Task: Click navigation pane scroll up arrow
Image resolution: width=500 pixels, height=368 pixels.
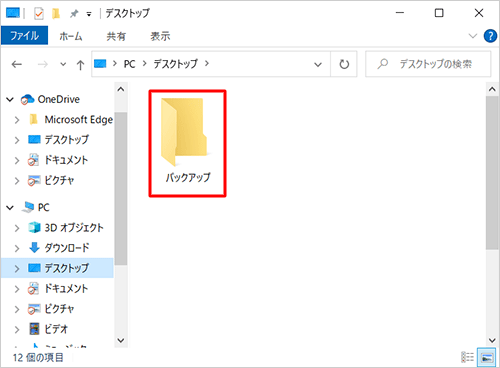Action: coord(121,89)
